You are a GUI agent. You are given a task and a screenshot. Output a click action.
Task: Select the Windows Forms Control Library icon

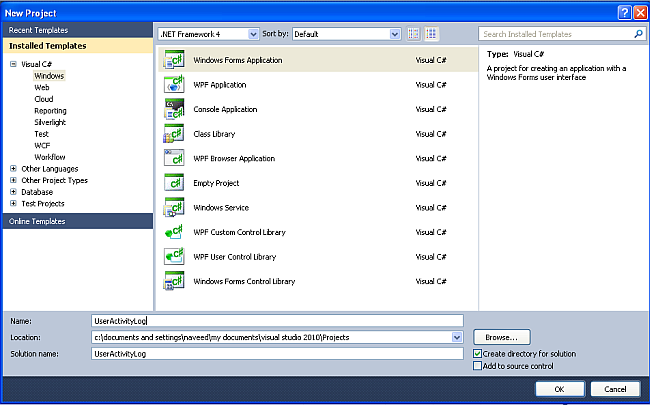pos(174,281)
